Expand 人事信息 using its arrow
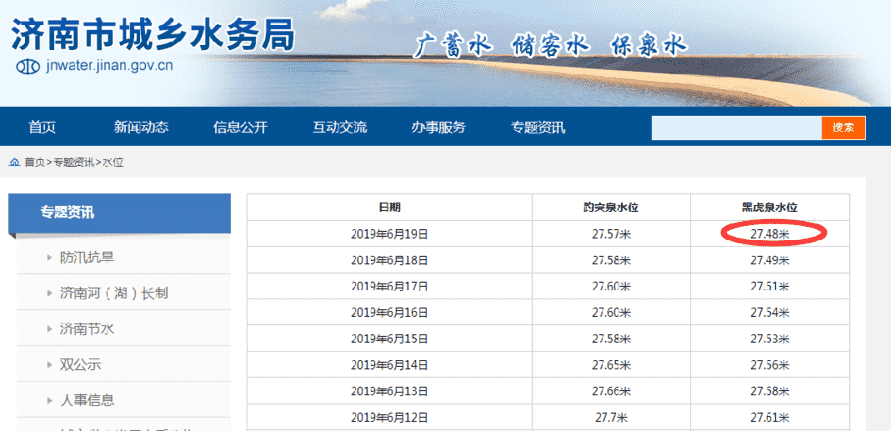This screenshot has width=891, height=431. [x=49, y=400]
